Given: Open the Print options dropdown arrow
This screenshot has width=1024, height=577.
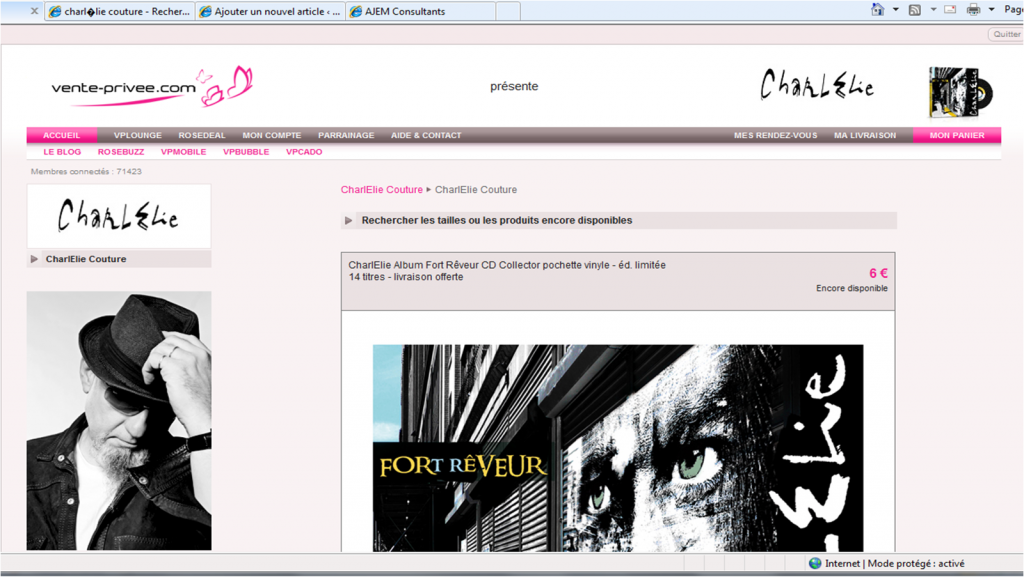Looking at the screenshot, I should pyautogui.click(x=991, y=10).
